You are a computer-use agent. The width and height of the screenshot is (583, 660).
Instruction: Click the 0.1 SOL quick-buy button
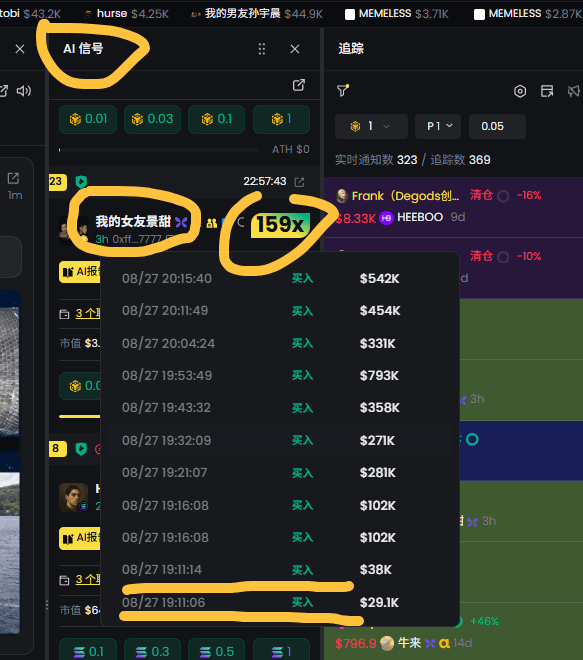pyautogui.click(x=88, y=651)
